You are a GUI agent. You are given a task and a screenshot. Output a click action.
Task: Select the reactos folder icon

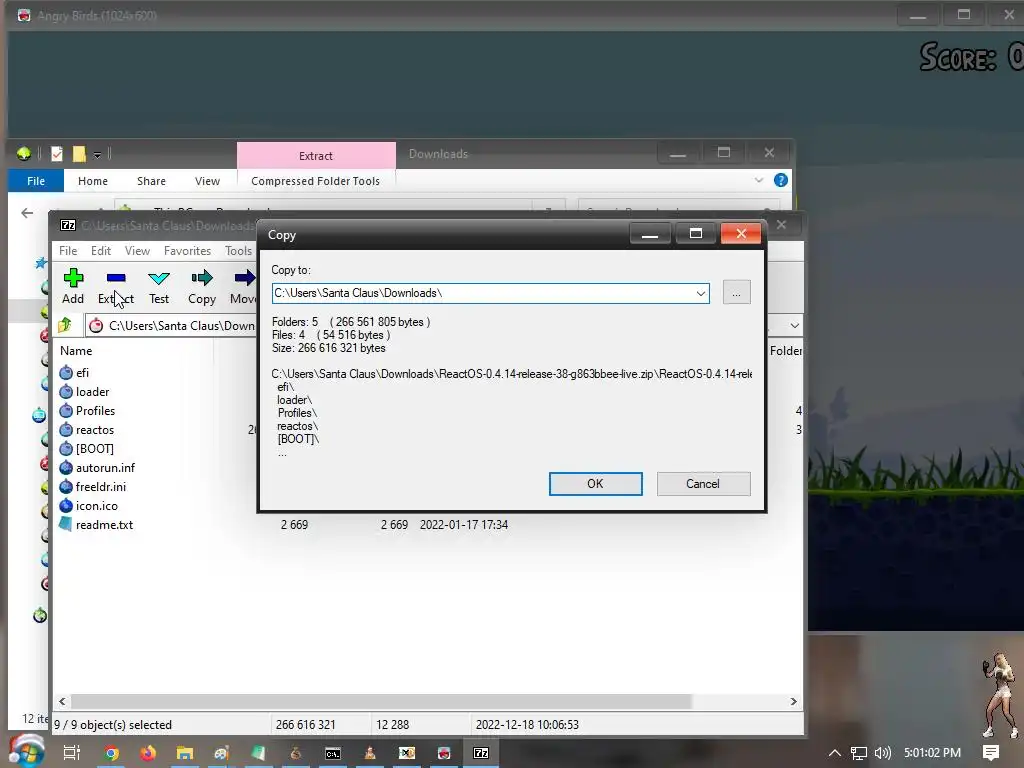click(x=66, y=429)
